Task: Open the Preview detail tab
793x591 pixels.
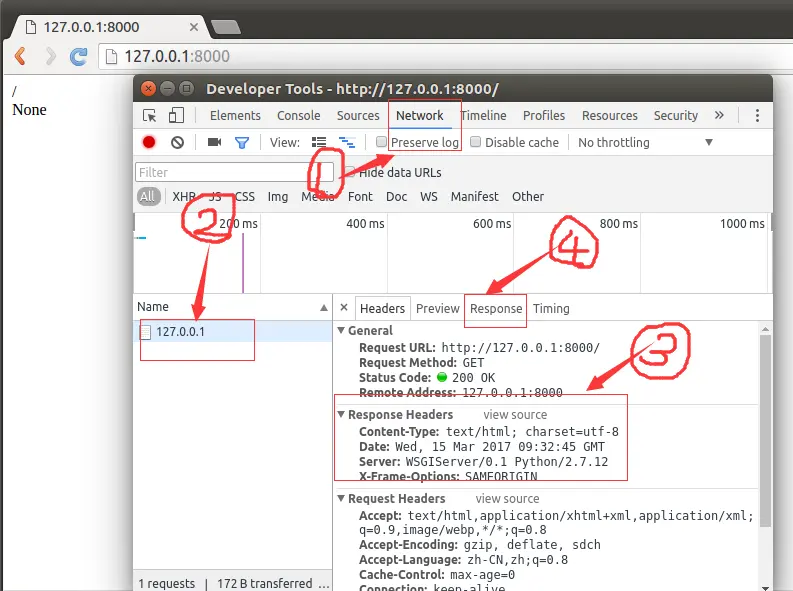Action: (437, 308)
